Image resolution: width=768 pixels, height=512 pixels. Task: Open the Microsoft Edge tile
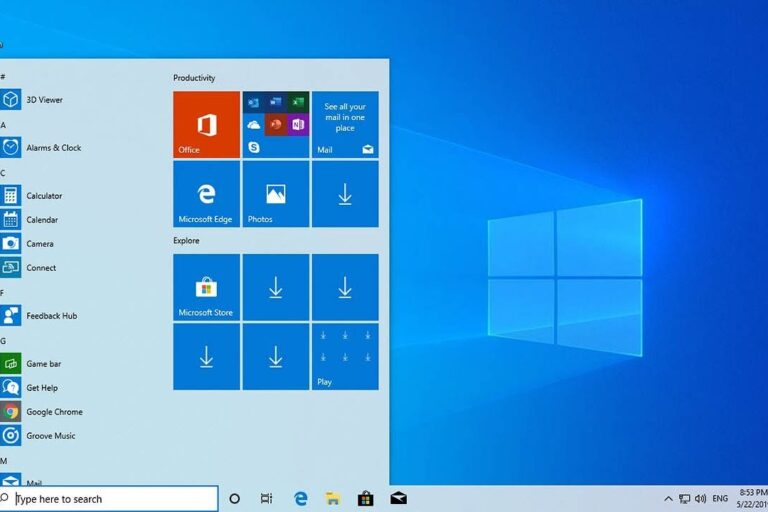pyautogui.click(x=206, y=194)
